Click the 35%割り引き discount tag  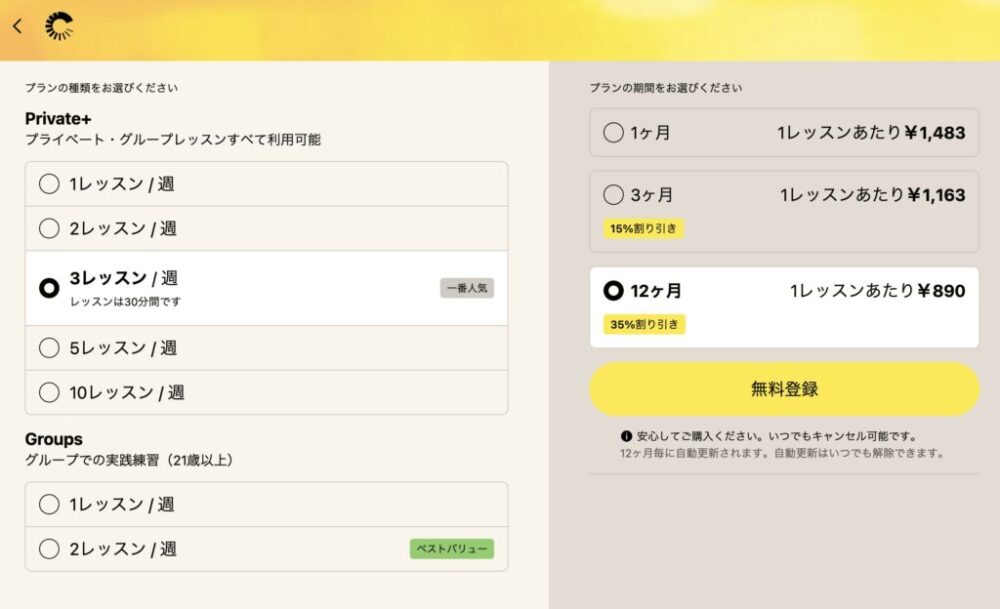[644, 324]
